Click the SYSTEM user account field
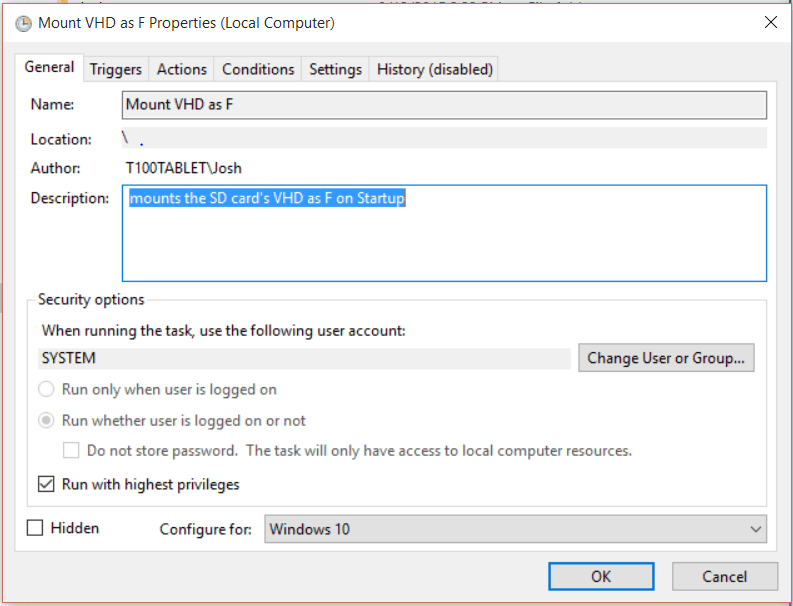The width and height of the screenshot is (793, 606). point(305,358)
